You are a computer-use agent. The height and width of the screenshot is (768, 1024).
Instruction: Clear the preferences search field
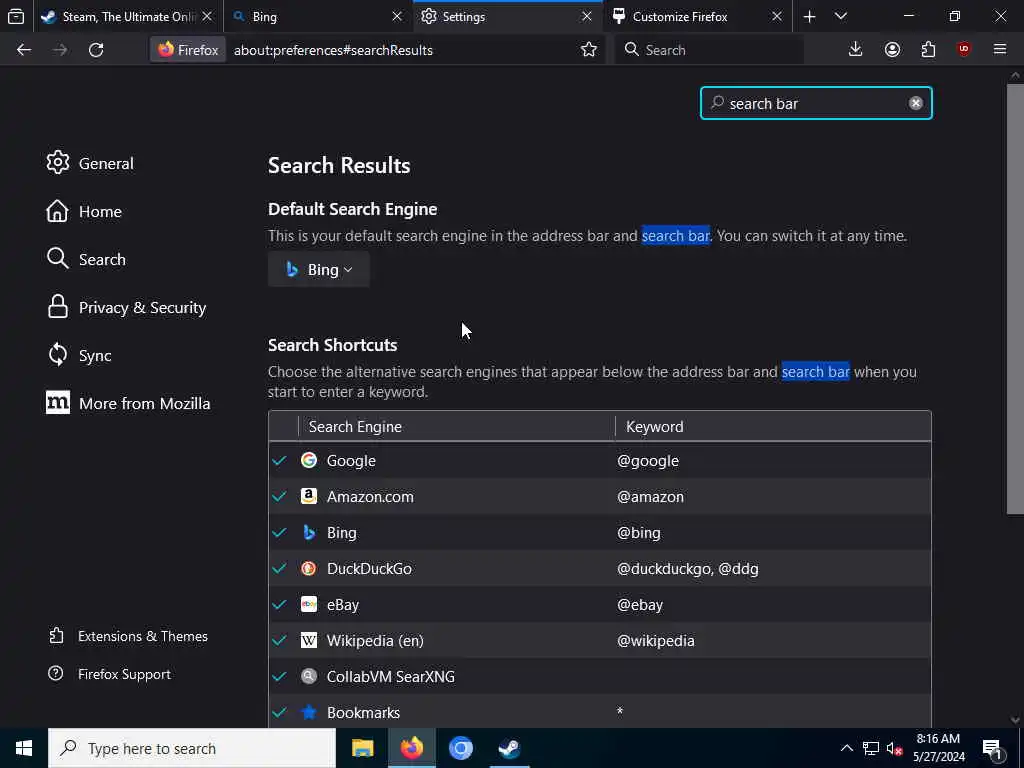916,103
